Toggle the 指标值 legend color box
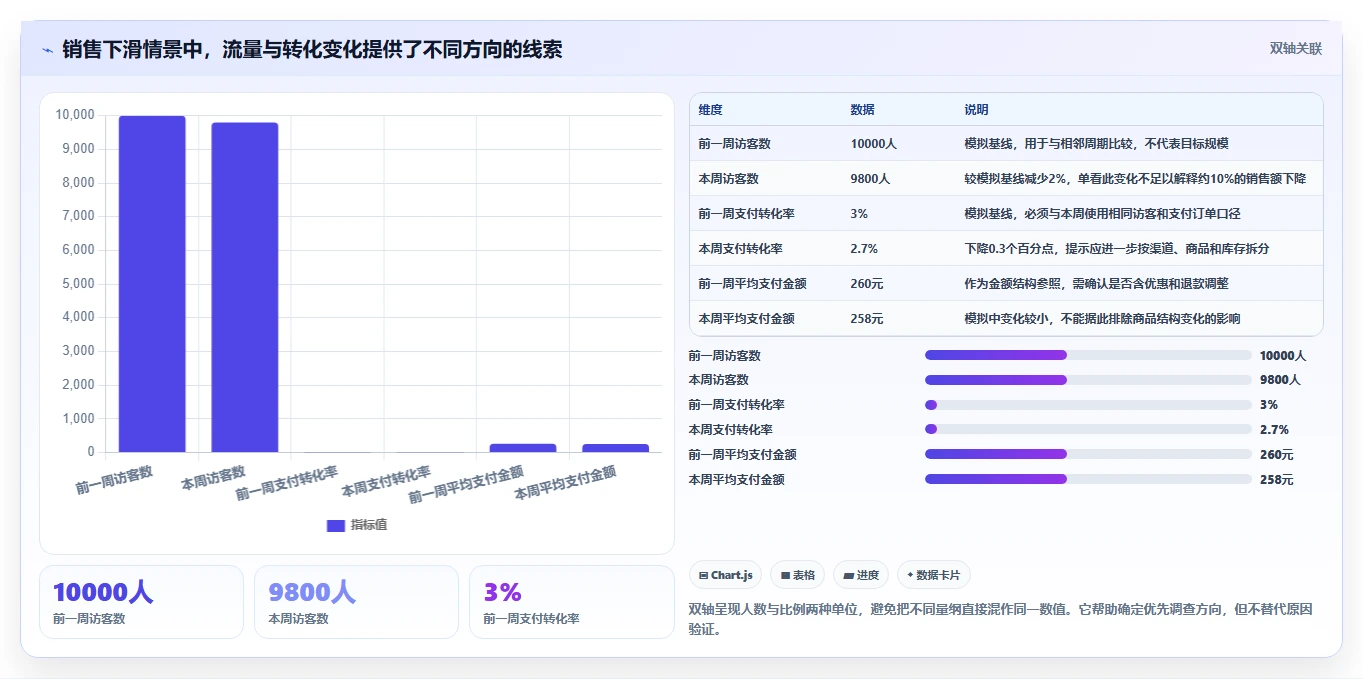Viewport: 1363px width, 679px height. pos(336,525)
